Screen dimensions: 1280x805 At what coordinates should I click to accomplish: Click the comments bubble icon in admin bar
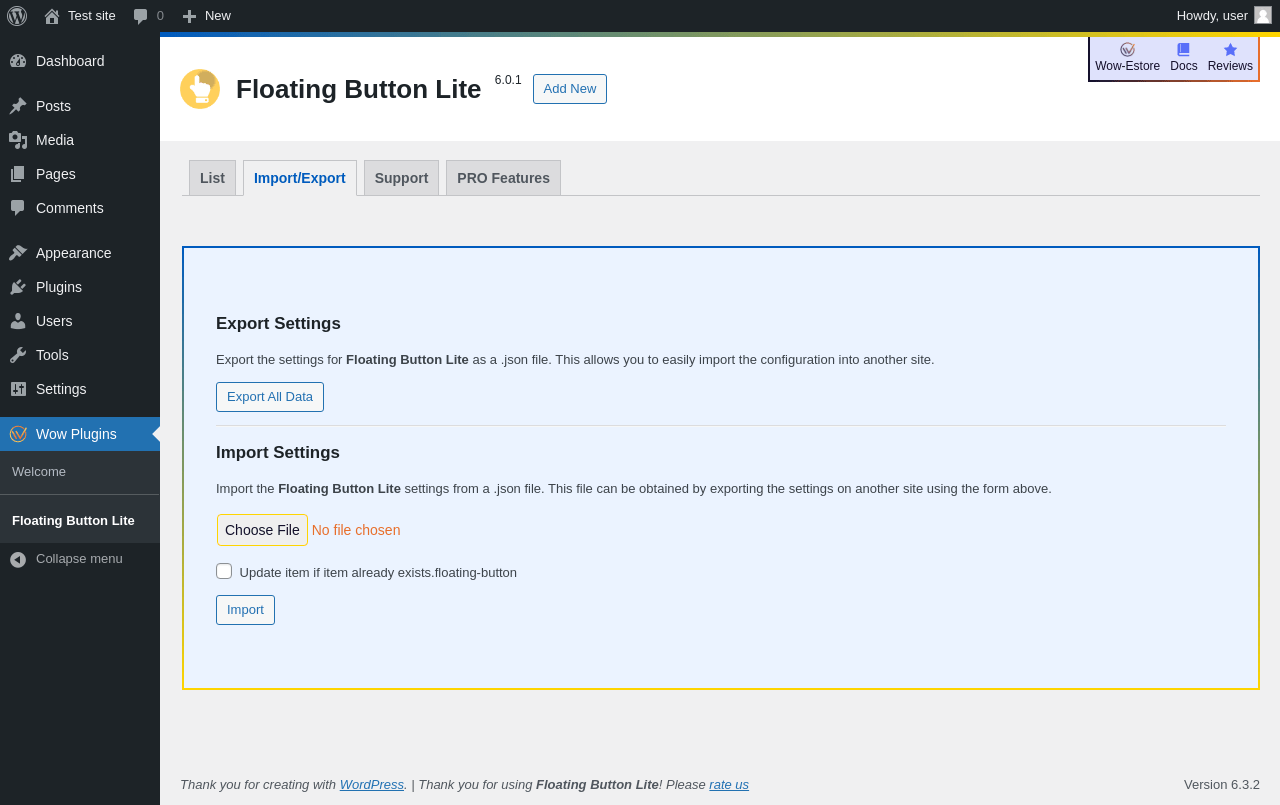pos(141,16)
